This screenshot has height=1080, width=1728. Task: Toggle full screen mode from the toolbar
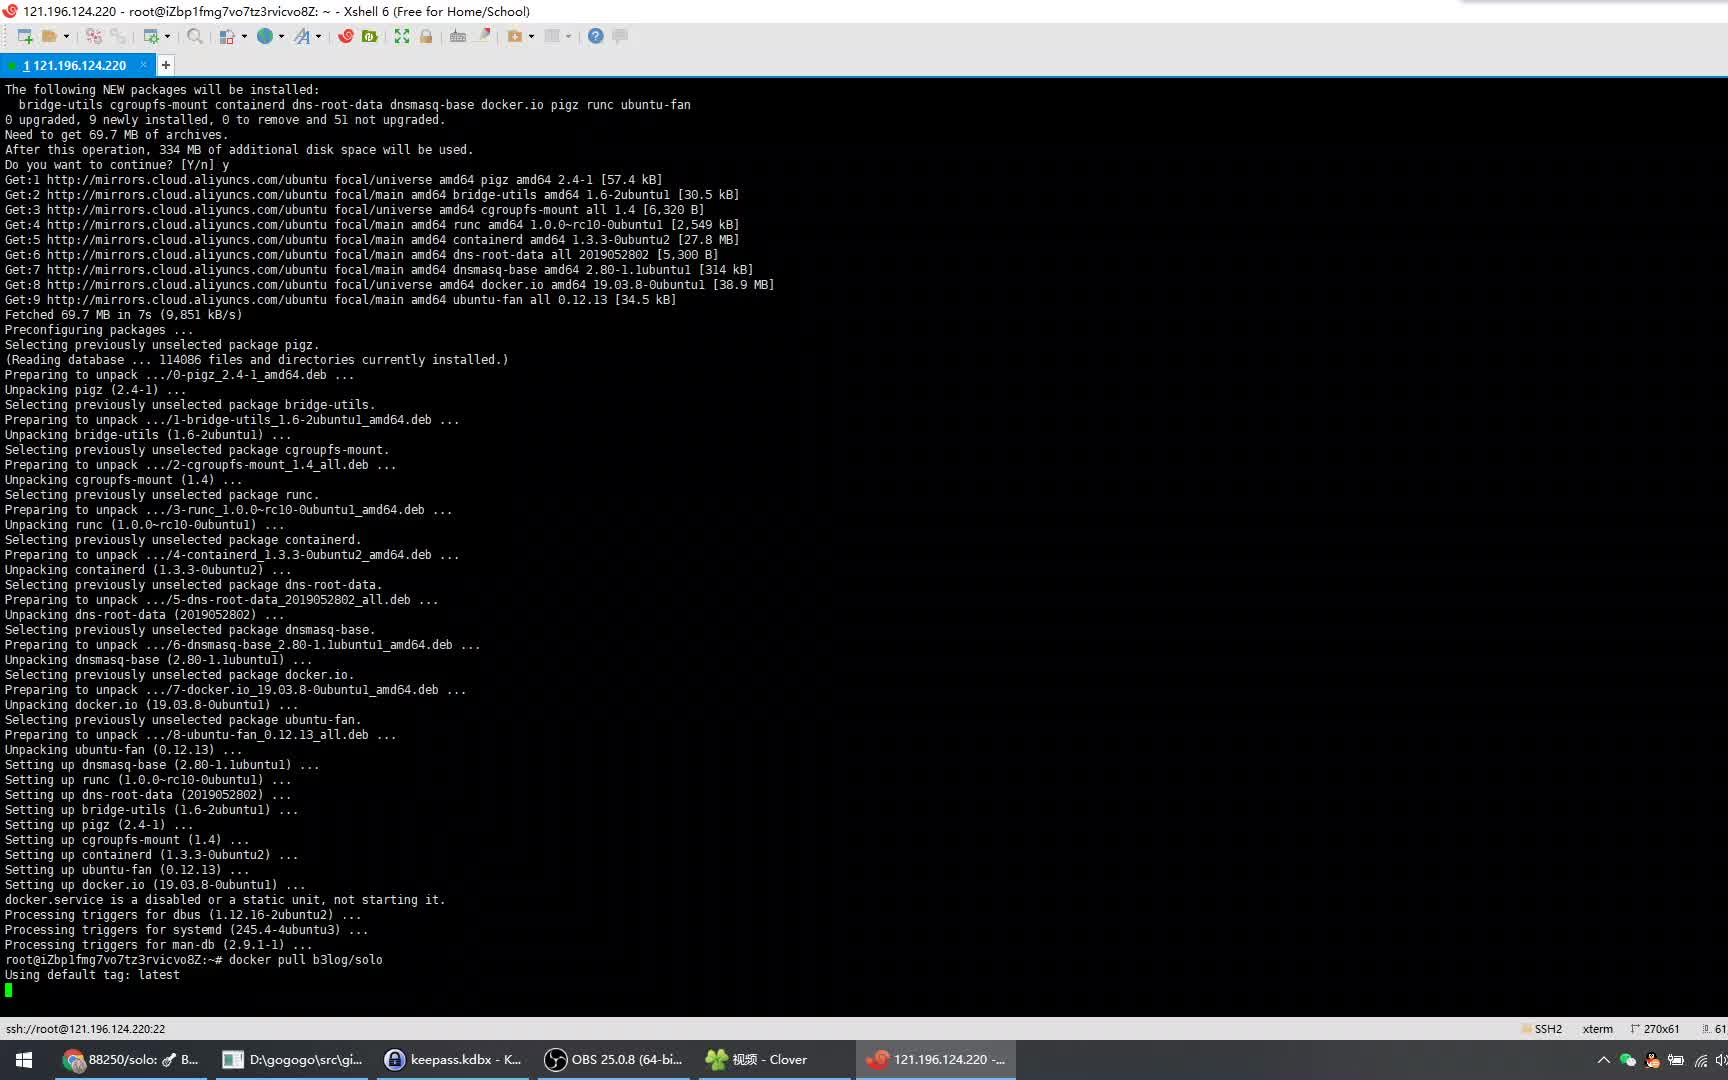(402, 37)
